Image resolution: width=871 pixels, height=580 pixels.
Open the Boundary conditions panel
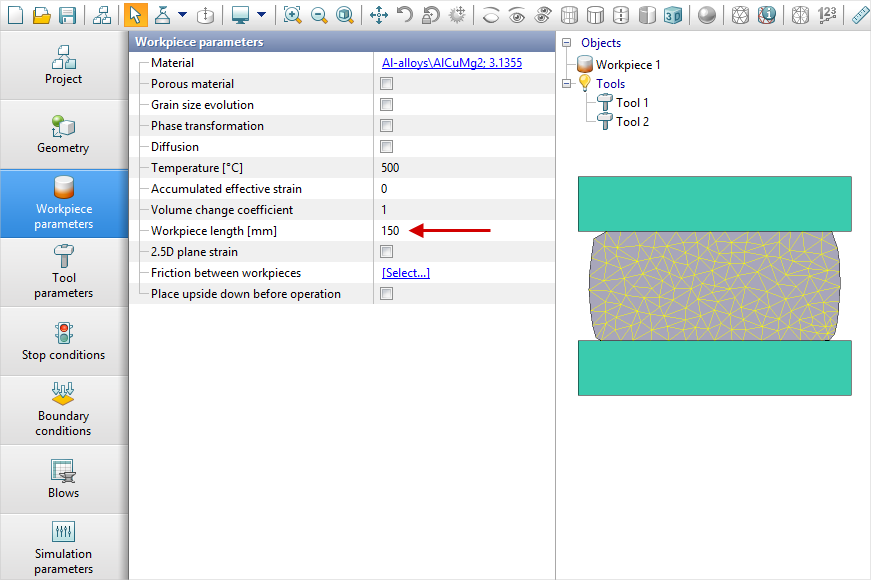63,409
